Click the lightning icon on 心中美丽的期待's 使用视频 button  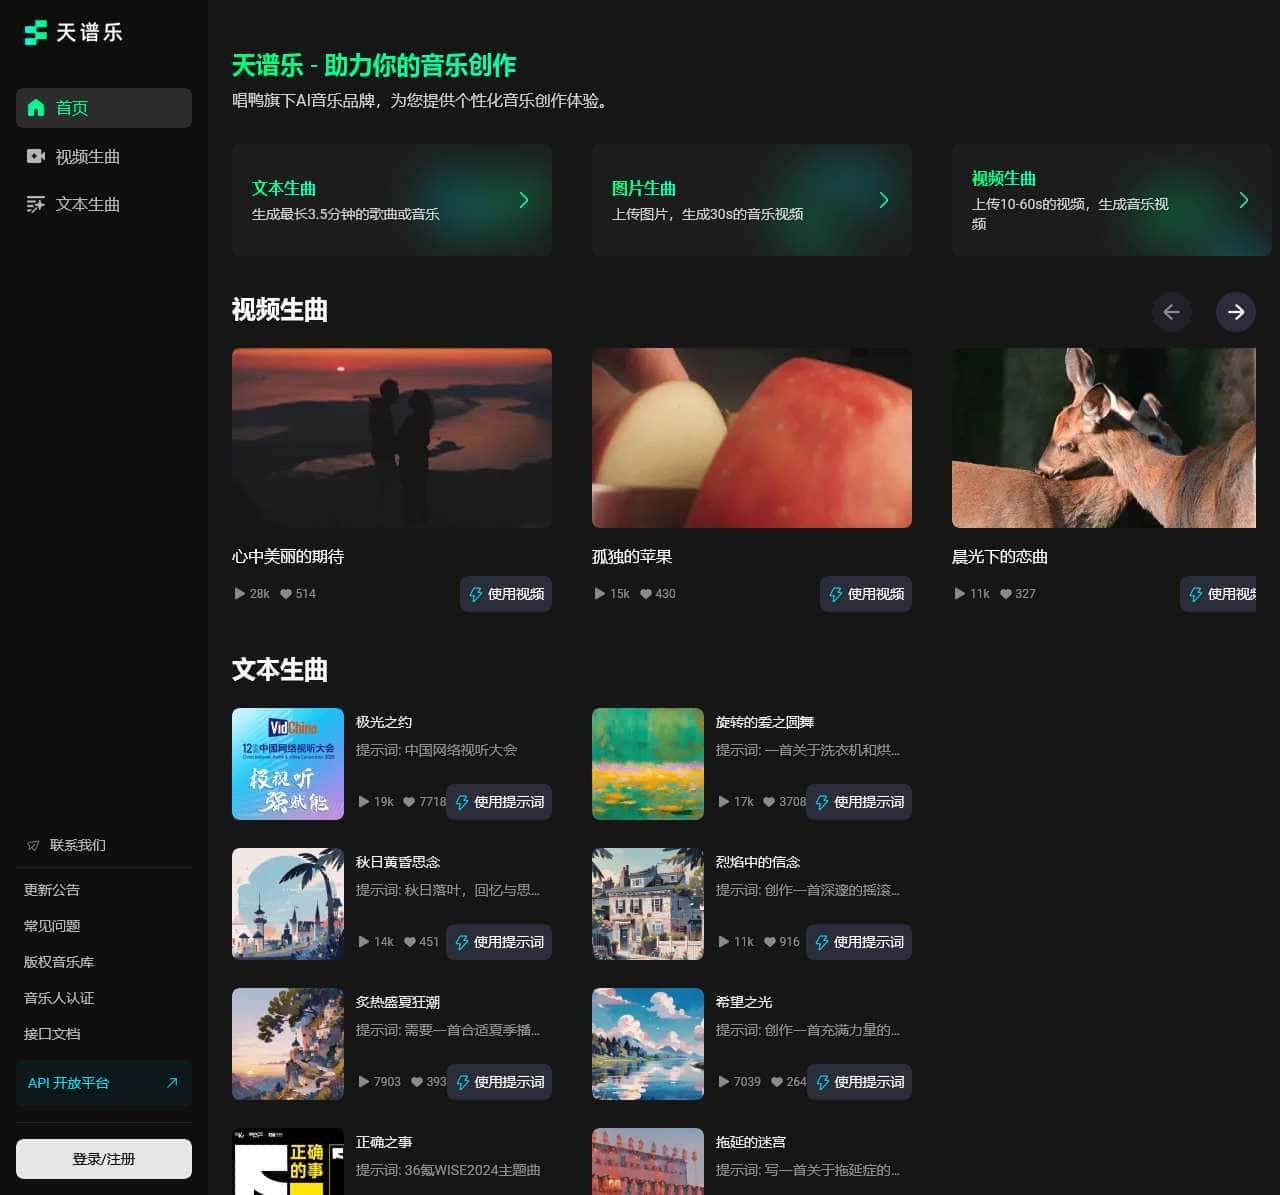pos(475,594)
